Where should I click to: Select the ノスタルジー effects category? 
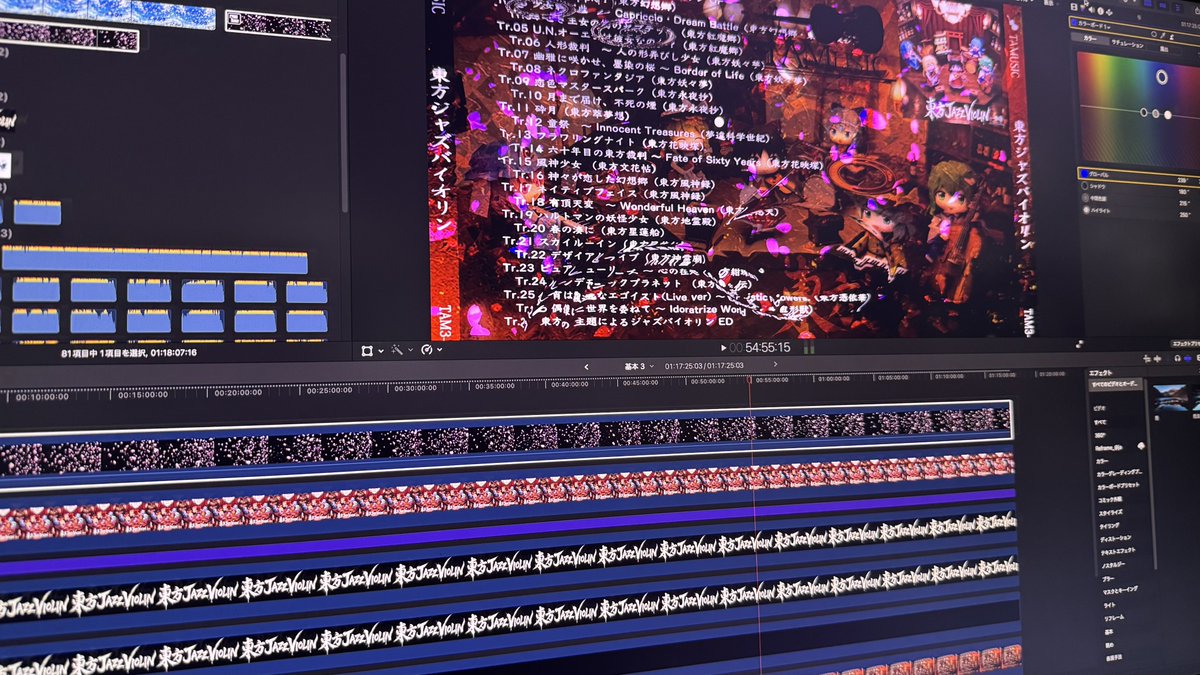[1114, 565]
